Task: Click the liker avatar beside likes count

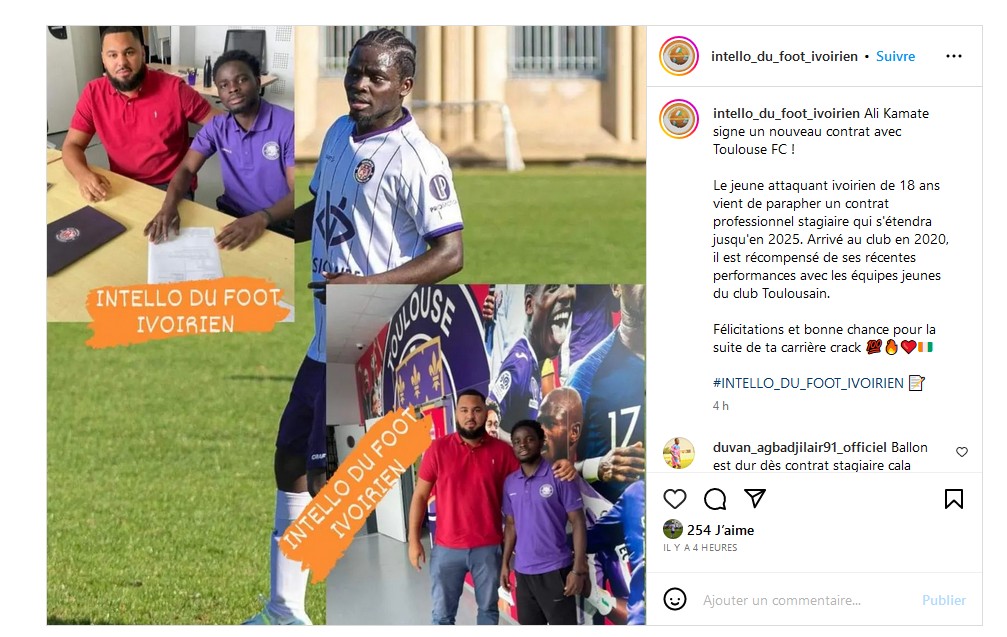Action: [x=672, y=529]
